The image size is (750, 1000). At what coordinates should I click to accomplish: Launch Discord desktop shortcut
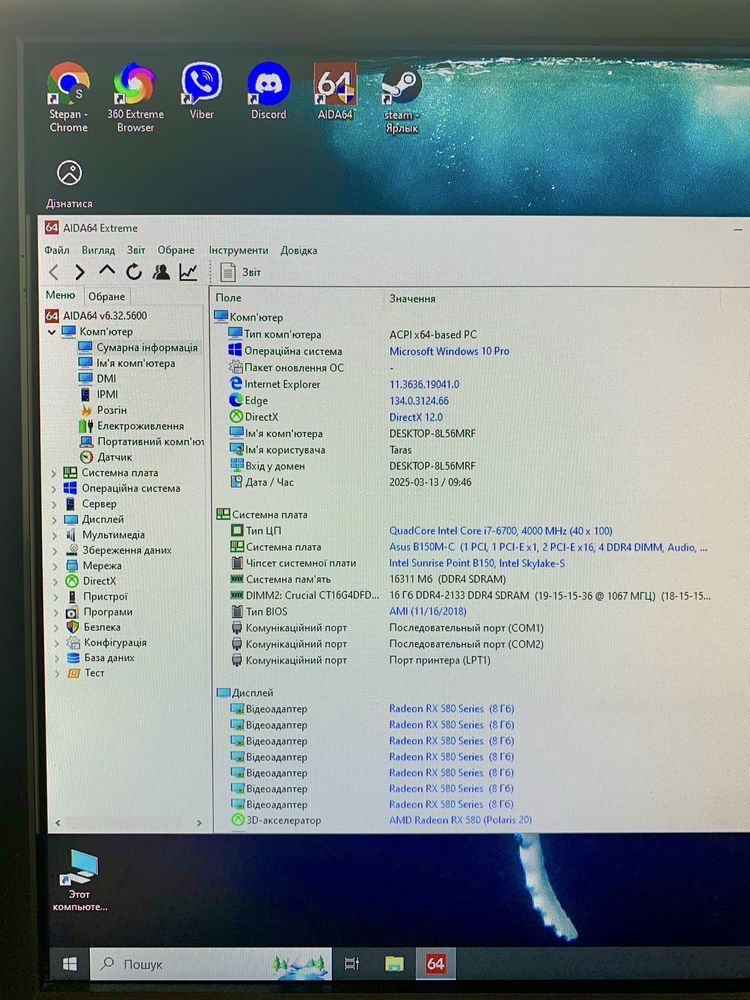[x=268, y=91]
